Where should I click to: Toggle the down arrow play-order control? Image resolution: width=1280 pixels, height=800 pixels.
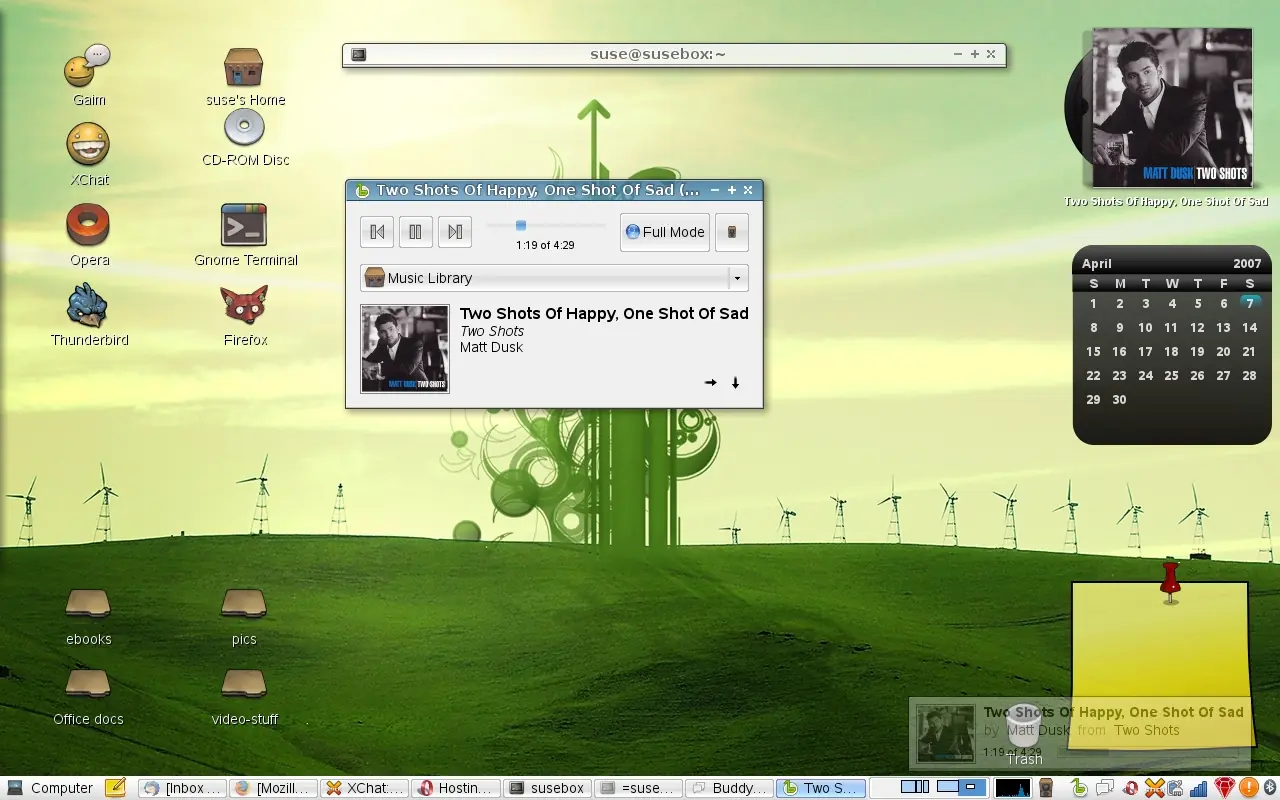point(735,382)
